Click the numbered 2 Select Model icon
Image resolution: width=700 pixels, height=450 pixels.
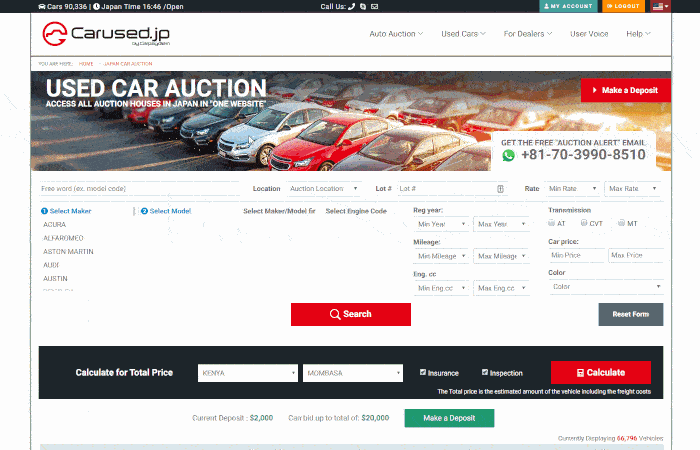[144, 211]
